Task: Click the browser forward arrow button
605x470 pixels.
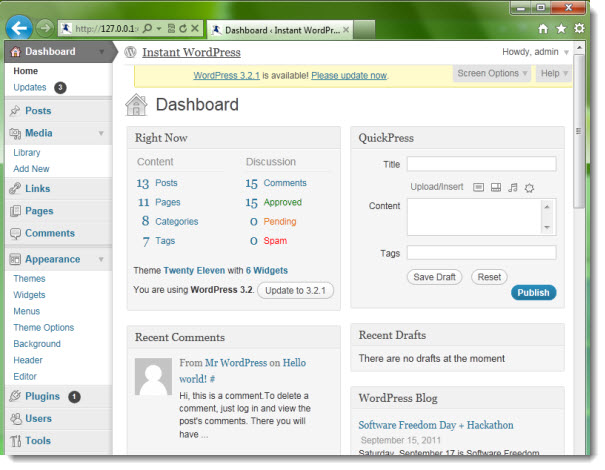Action: (x=45, y=28)
